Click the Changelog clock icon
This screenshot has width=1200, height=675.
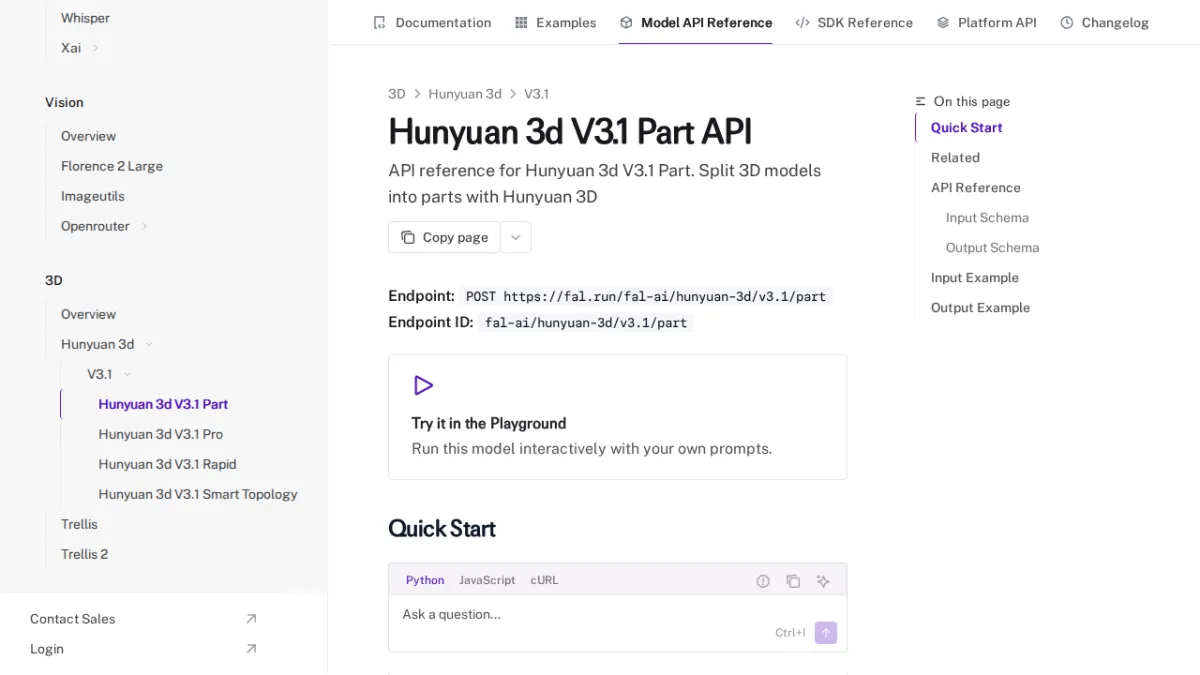pyautogui.click(x=1067, y=22)
